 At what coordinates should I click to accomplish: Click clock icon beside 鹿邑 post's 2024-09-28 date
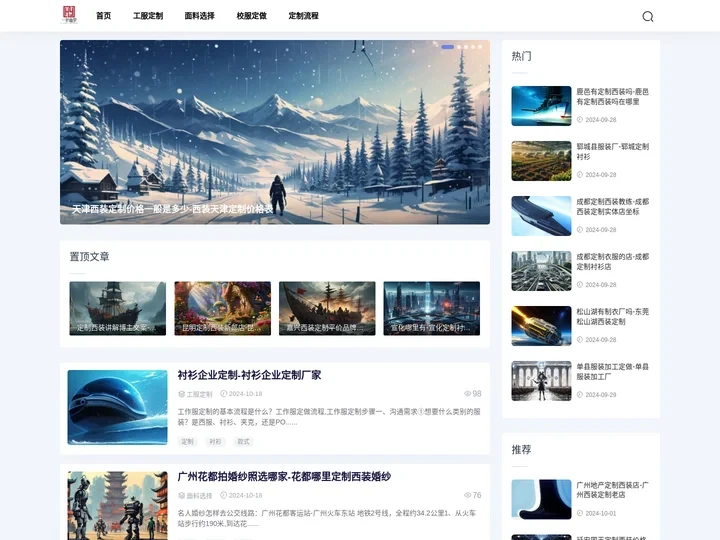(x=579, y=119)
